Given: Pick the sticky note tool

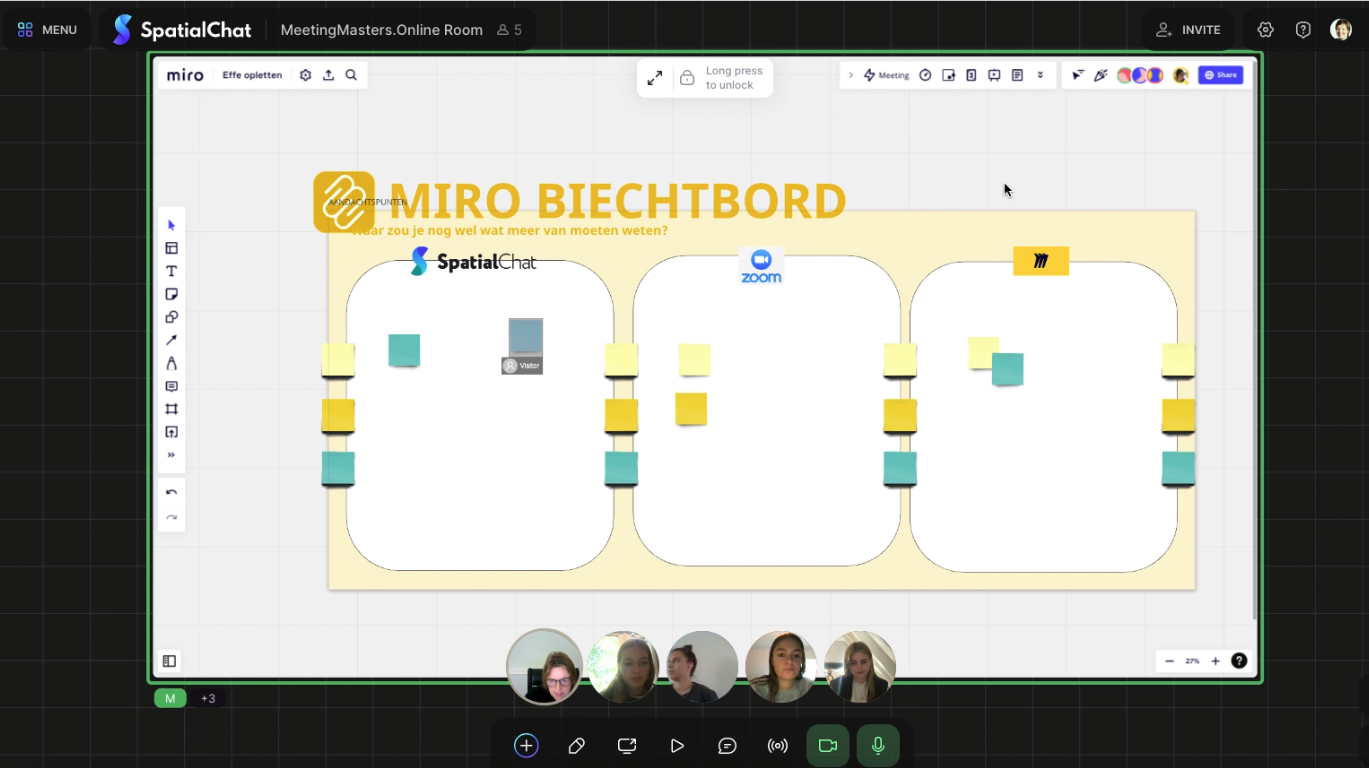Looking at the screenshot, I should pos(171,294).
